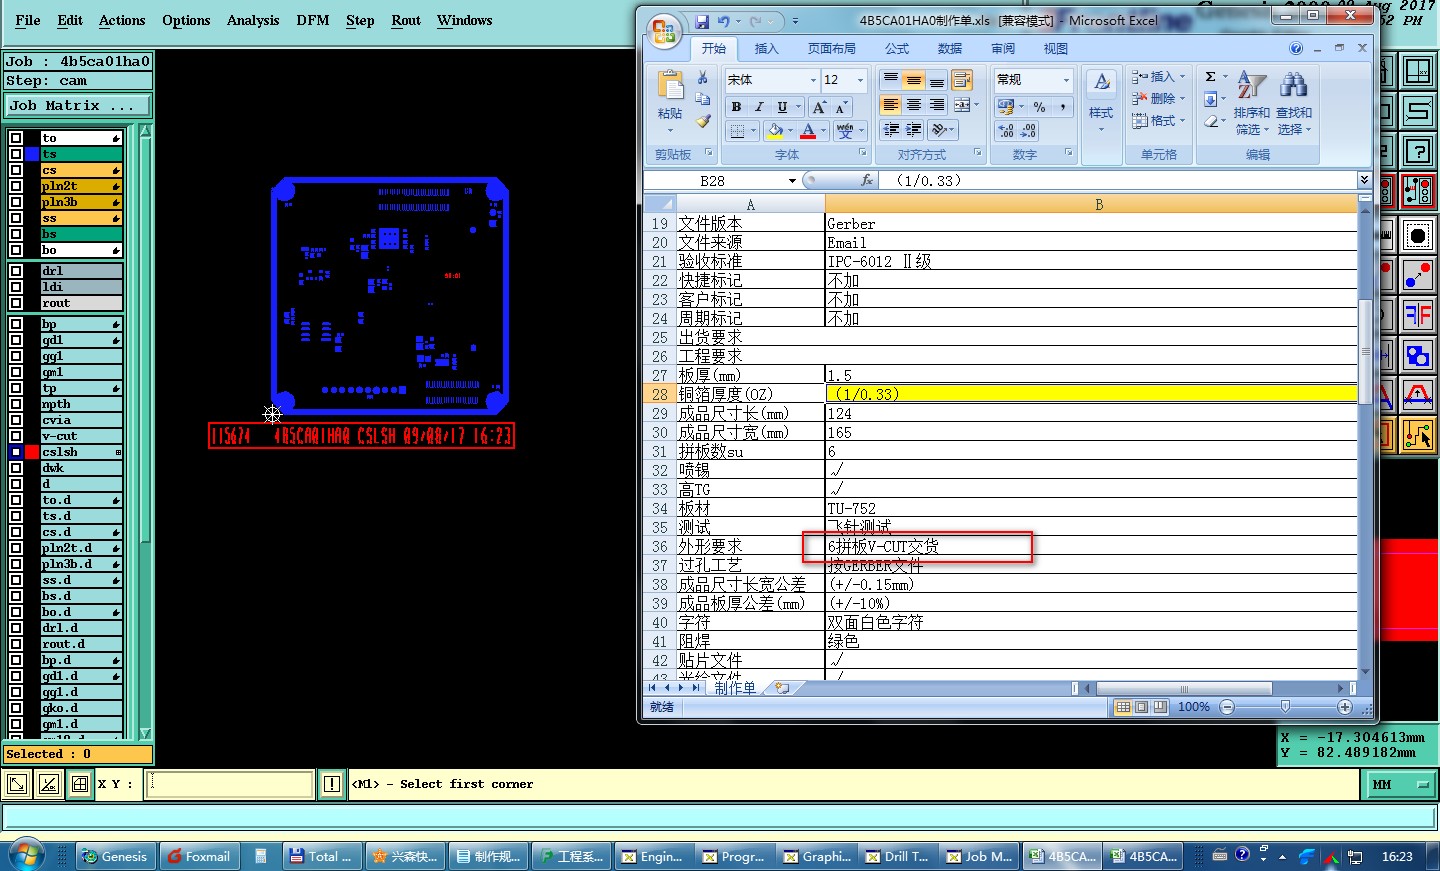Click the Excel zoom slider handle
The height and width of the screenshot is (871, 1440).
pyautogui.click(x=1285, y=707)
